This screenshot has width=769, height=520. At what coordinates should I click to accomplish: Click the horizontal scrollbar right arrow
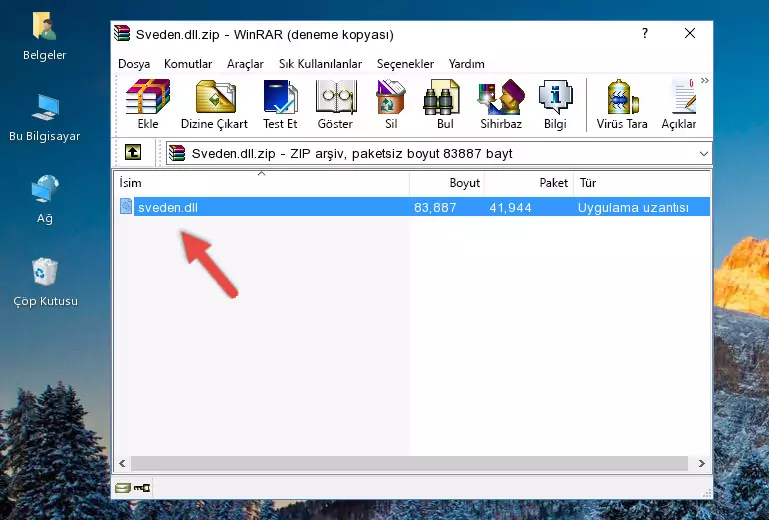point(701,463)
